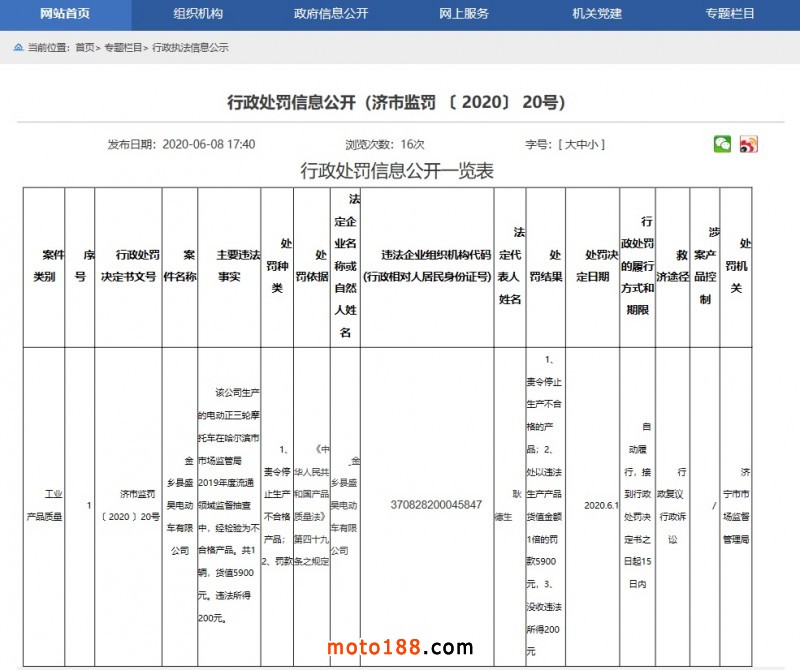This screenshot has height=670, width=800.
Task: Select the 网上服务 navigation item
Action: click(464, 14)
